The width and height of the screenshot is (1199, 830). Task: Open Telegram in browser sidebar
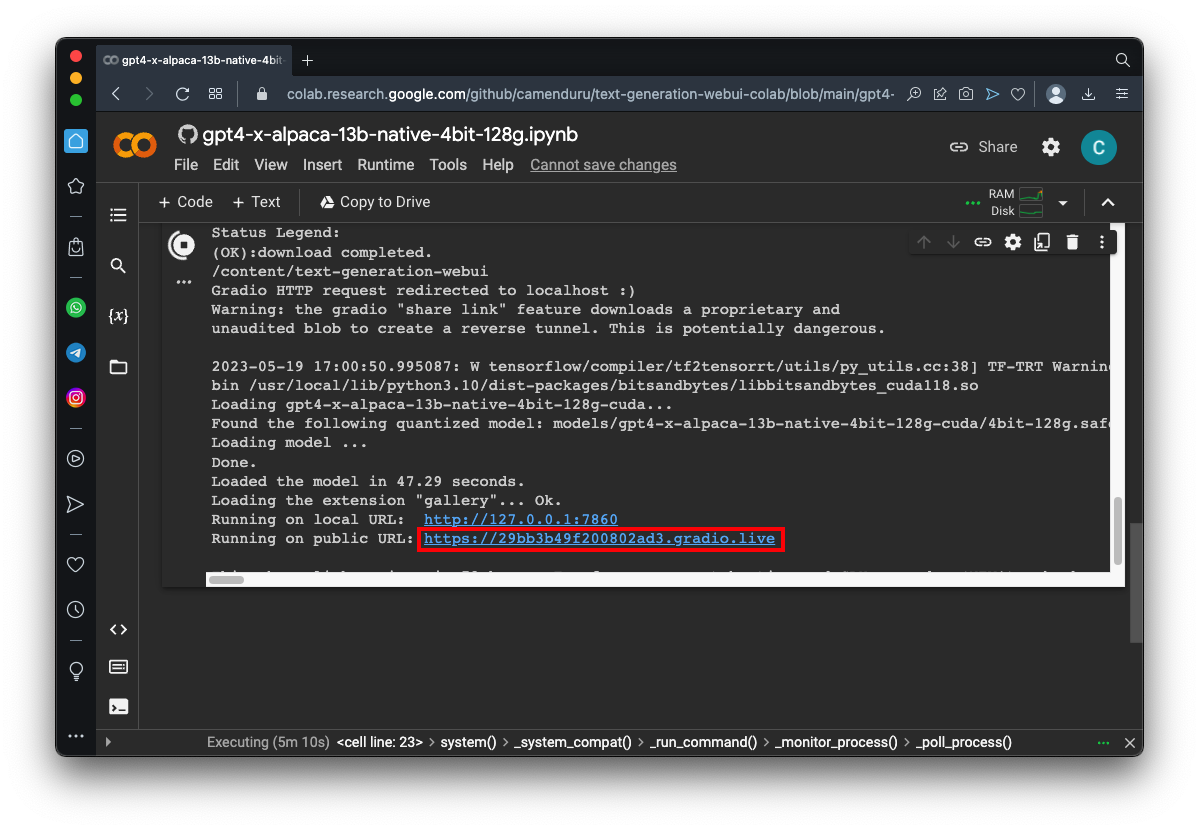tap(76, 353)
